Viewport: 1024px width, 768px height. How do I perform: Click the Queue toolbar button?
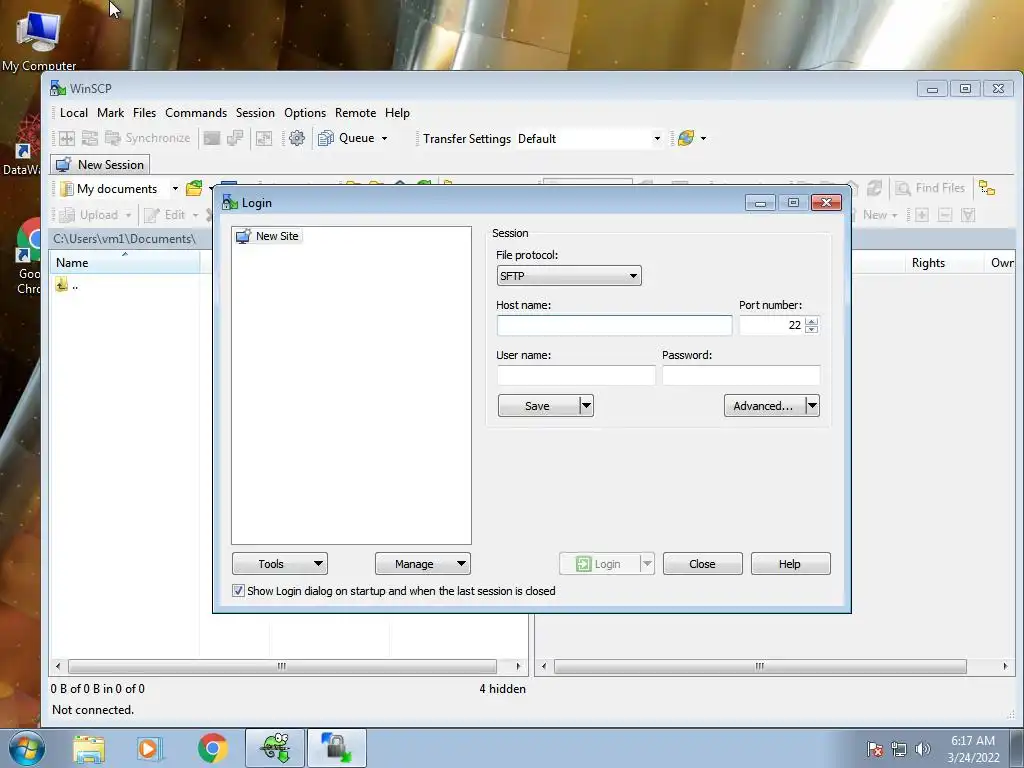346,138
